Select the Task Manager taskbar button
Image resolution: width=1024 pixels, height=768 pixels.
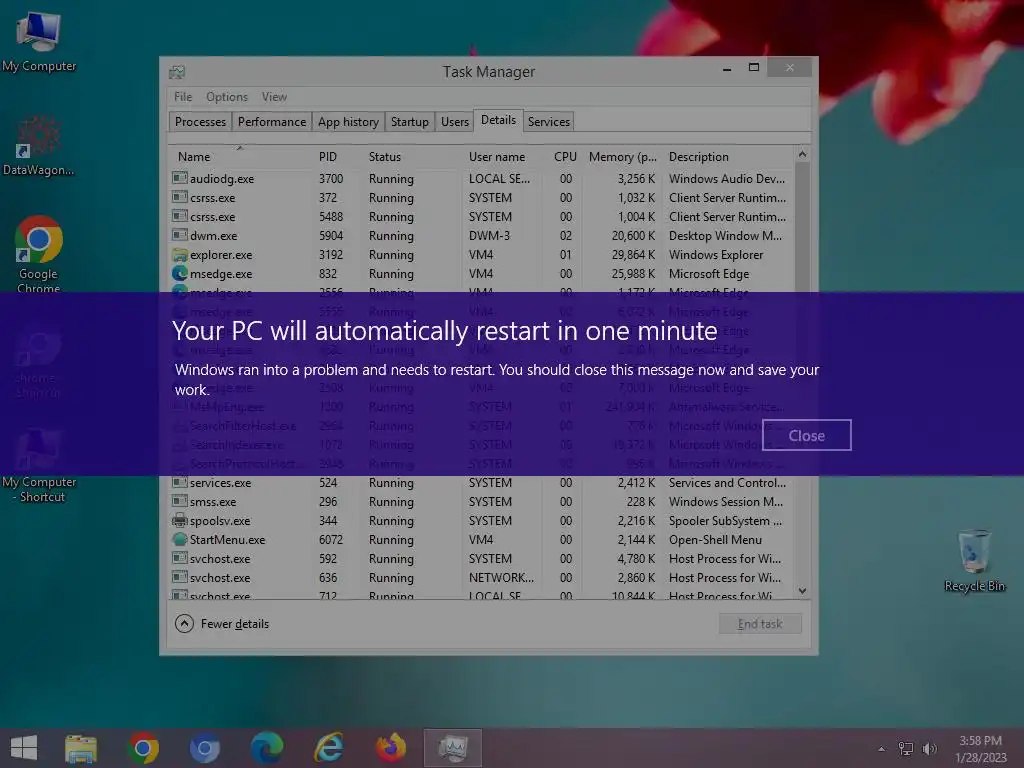click(453, 748)
